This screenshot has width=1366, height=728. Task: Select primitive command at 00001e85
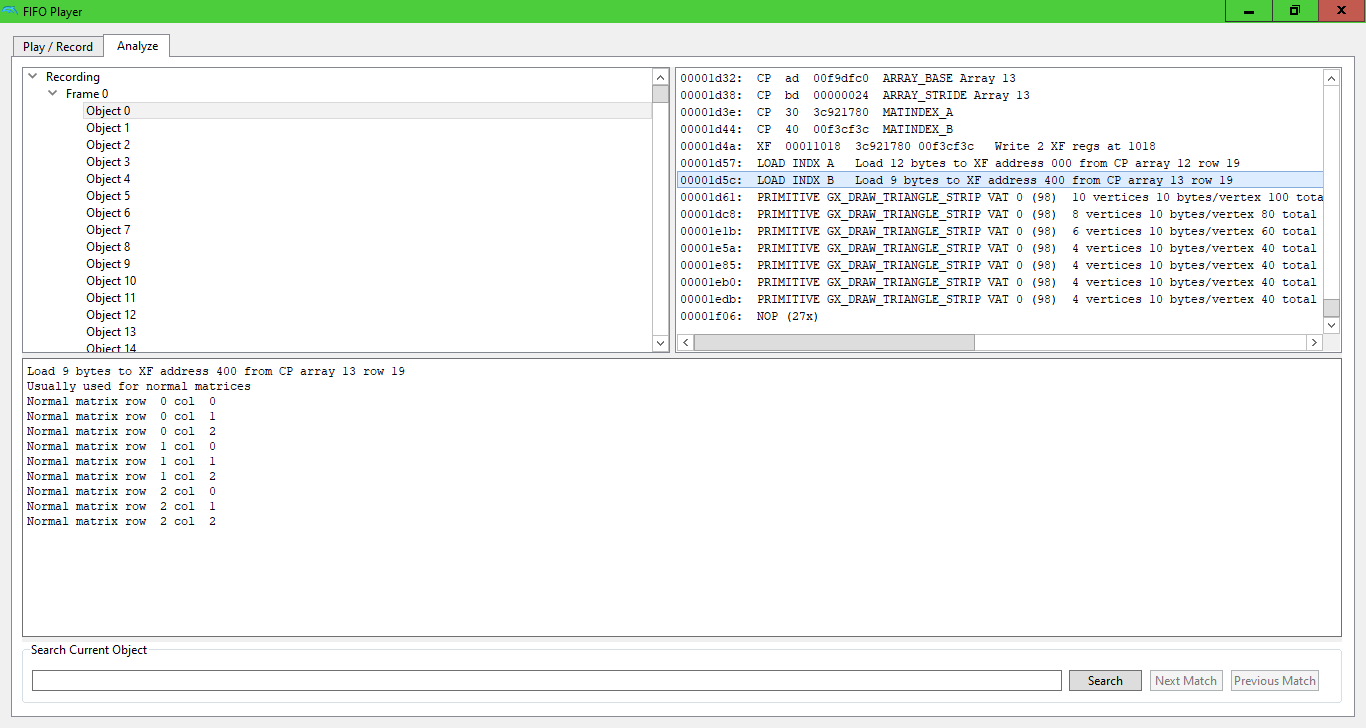1000,265
